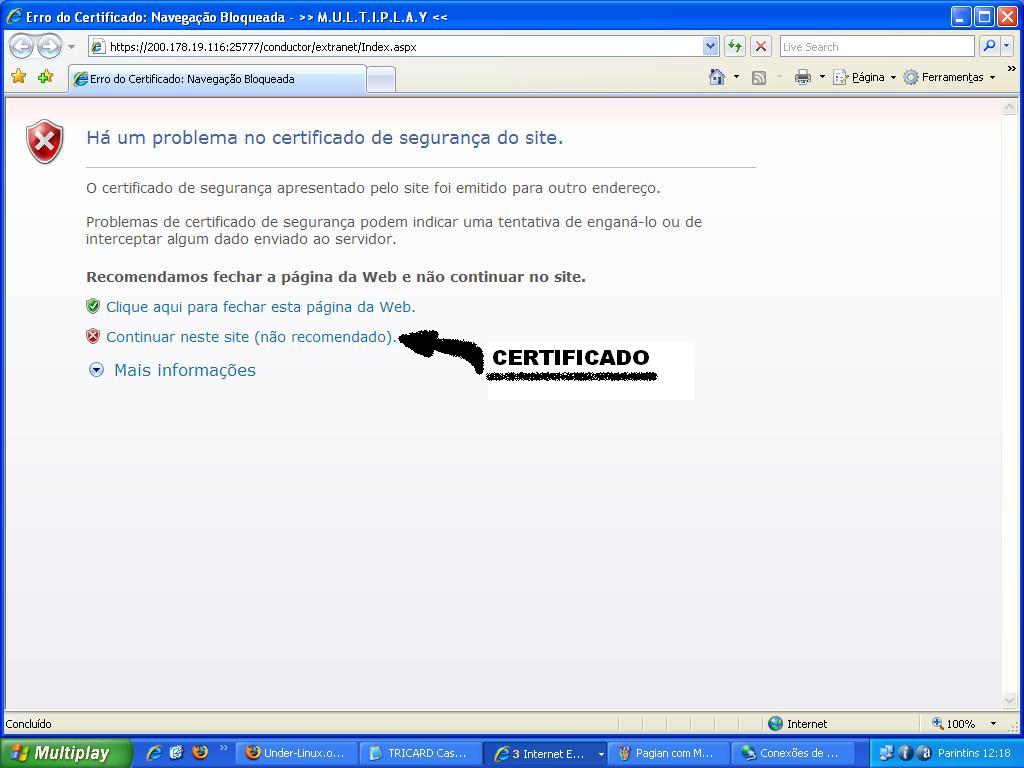This screenshot has width=1024, height=768.
Task: Click the scroll up arrow
Action: 1010,106
